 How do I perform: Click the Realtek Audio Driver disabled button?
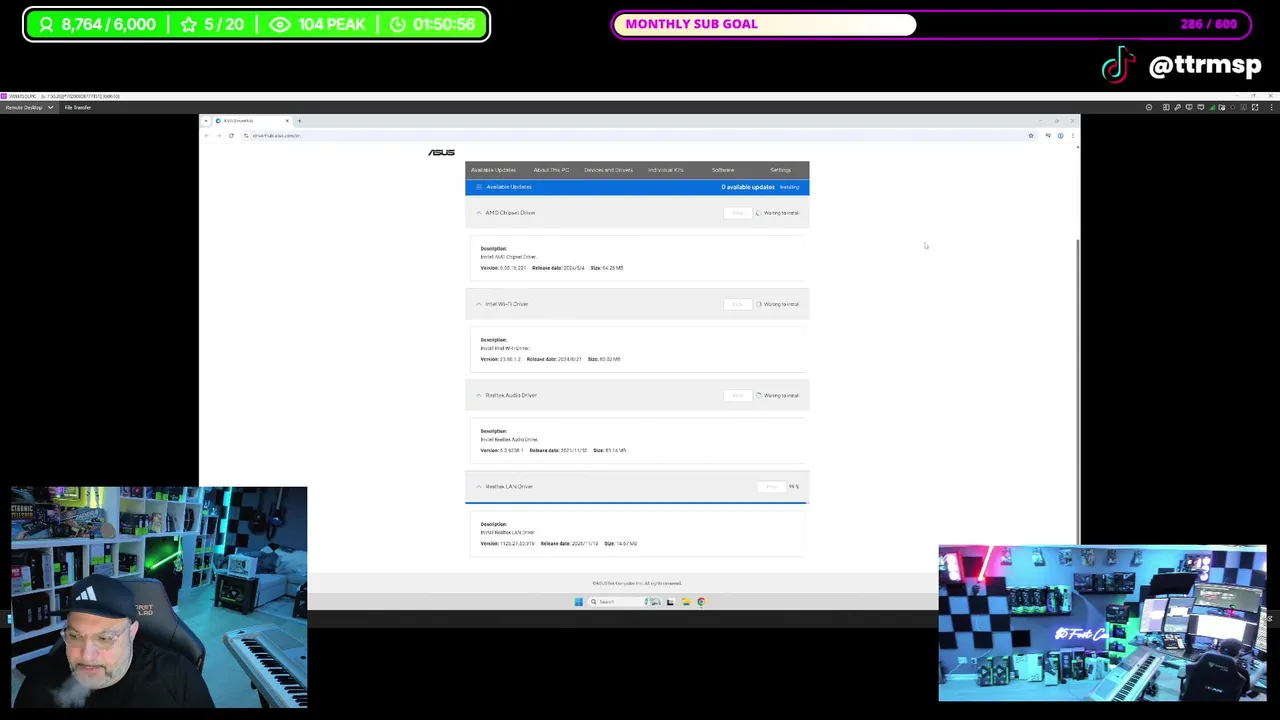(x=737, y=395)
